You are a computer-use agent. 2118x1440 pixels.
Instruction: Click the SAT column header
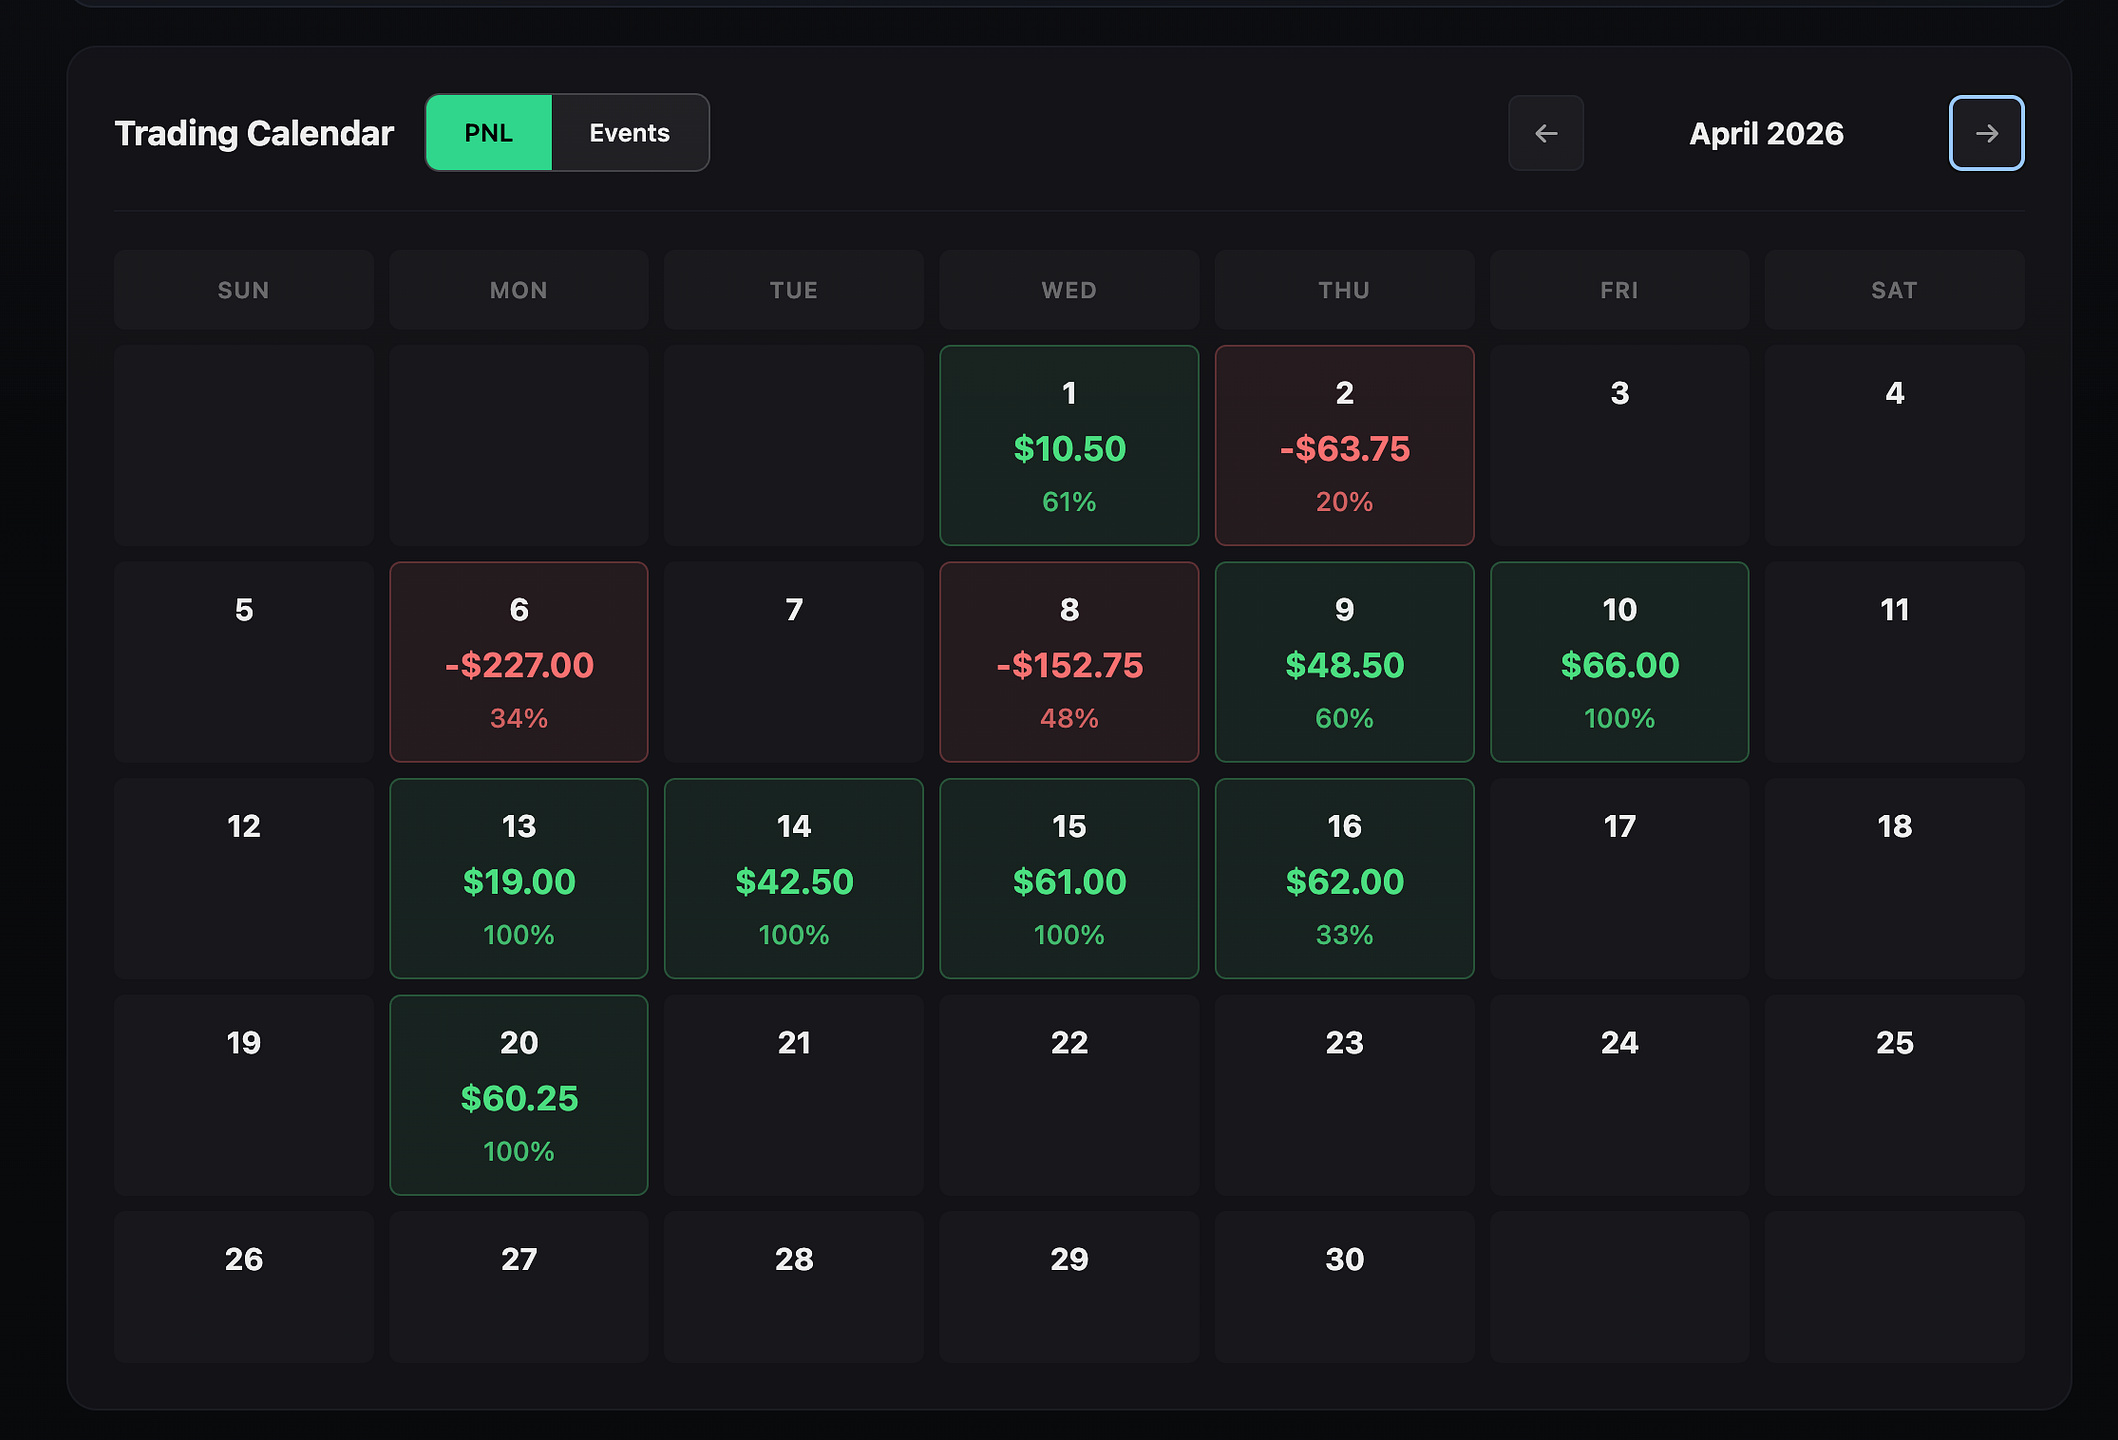(1894, 290)
